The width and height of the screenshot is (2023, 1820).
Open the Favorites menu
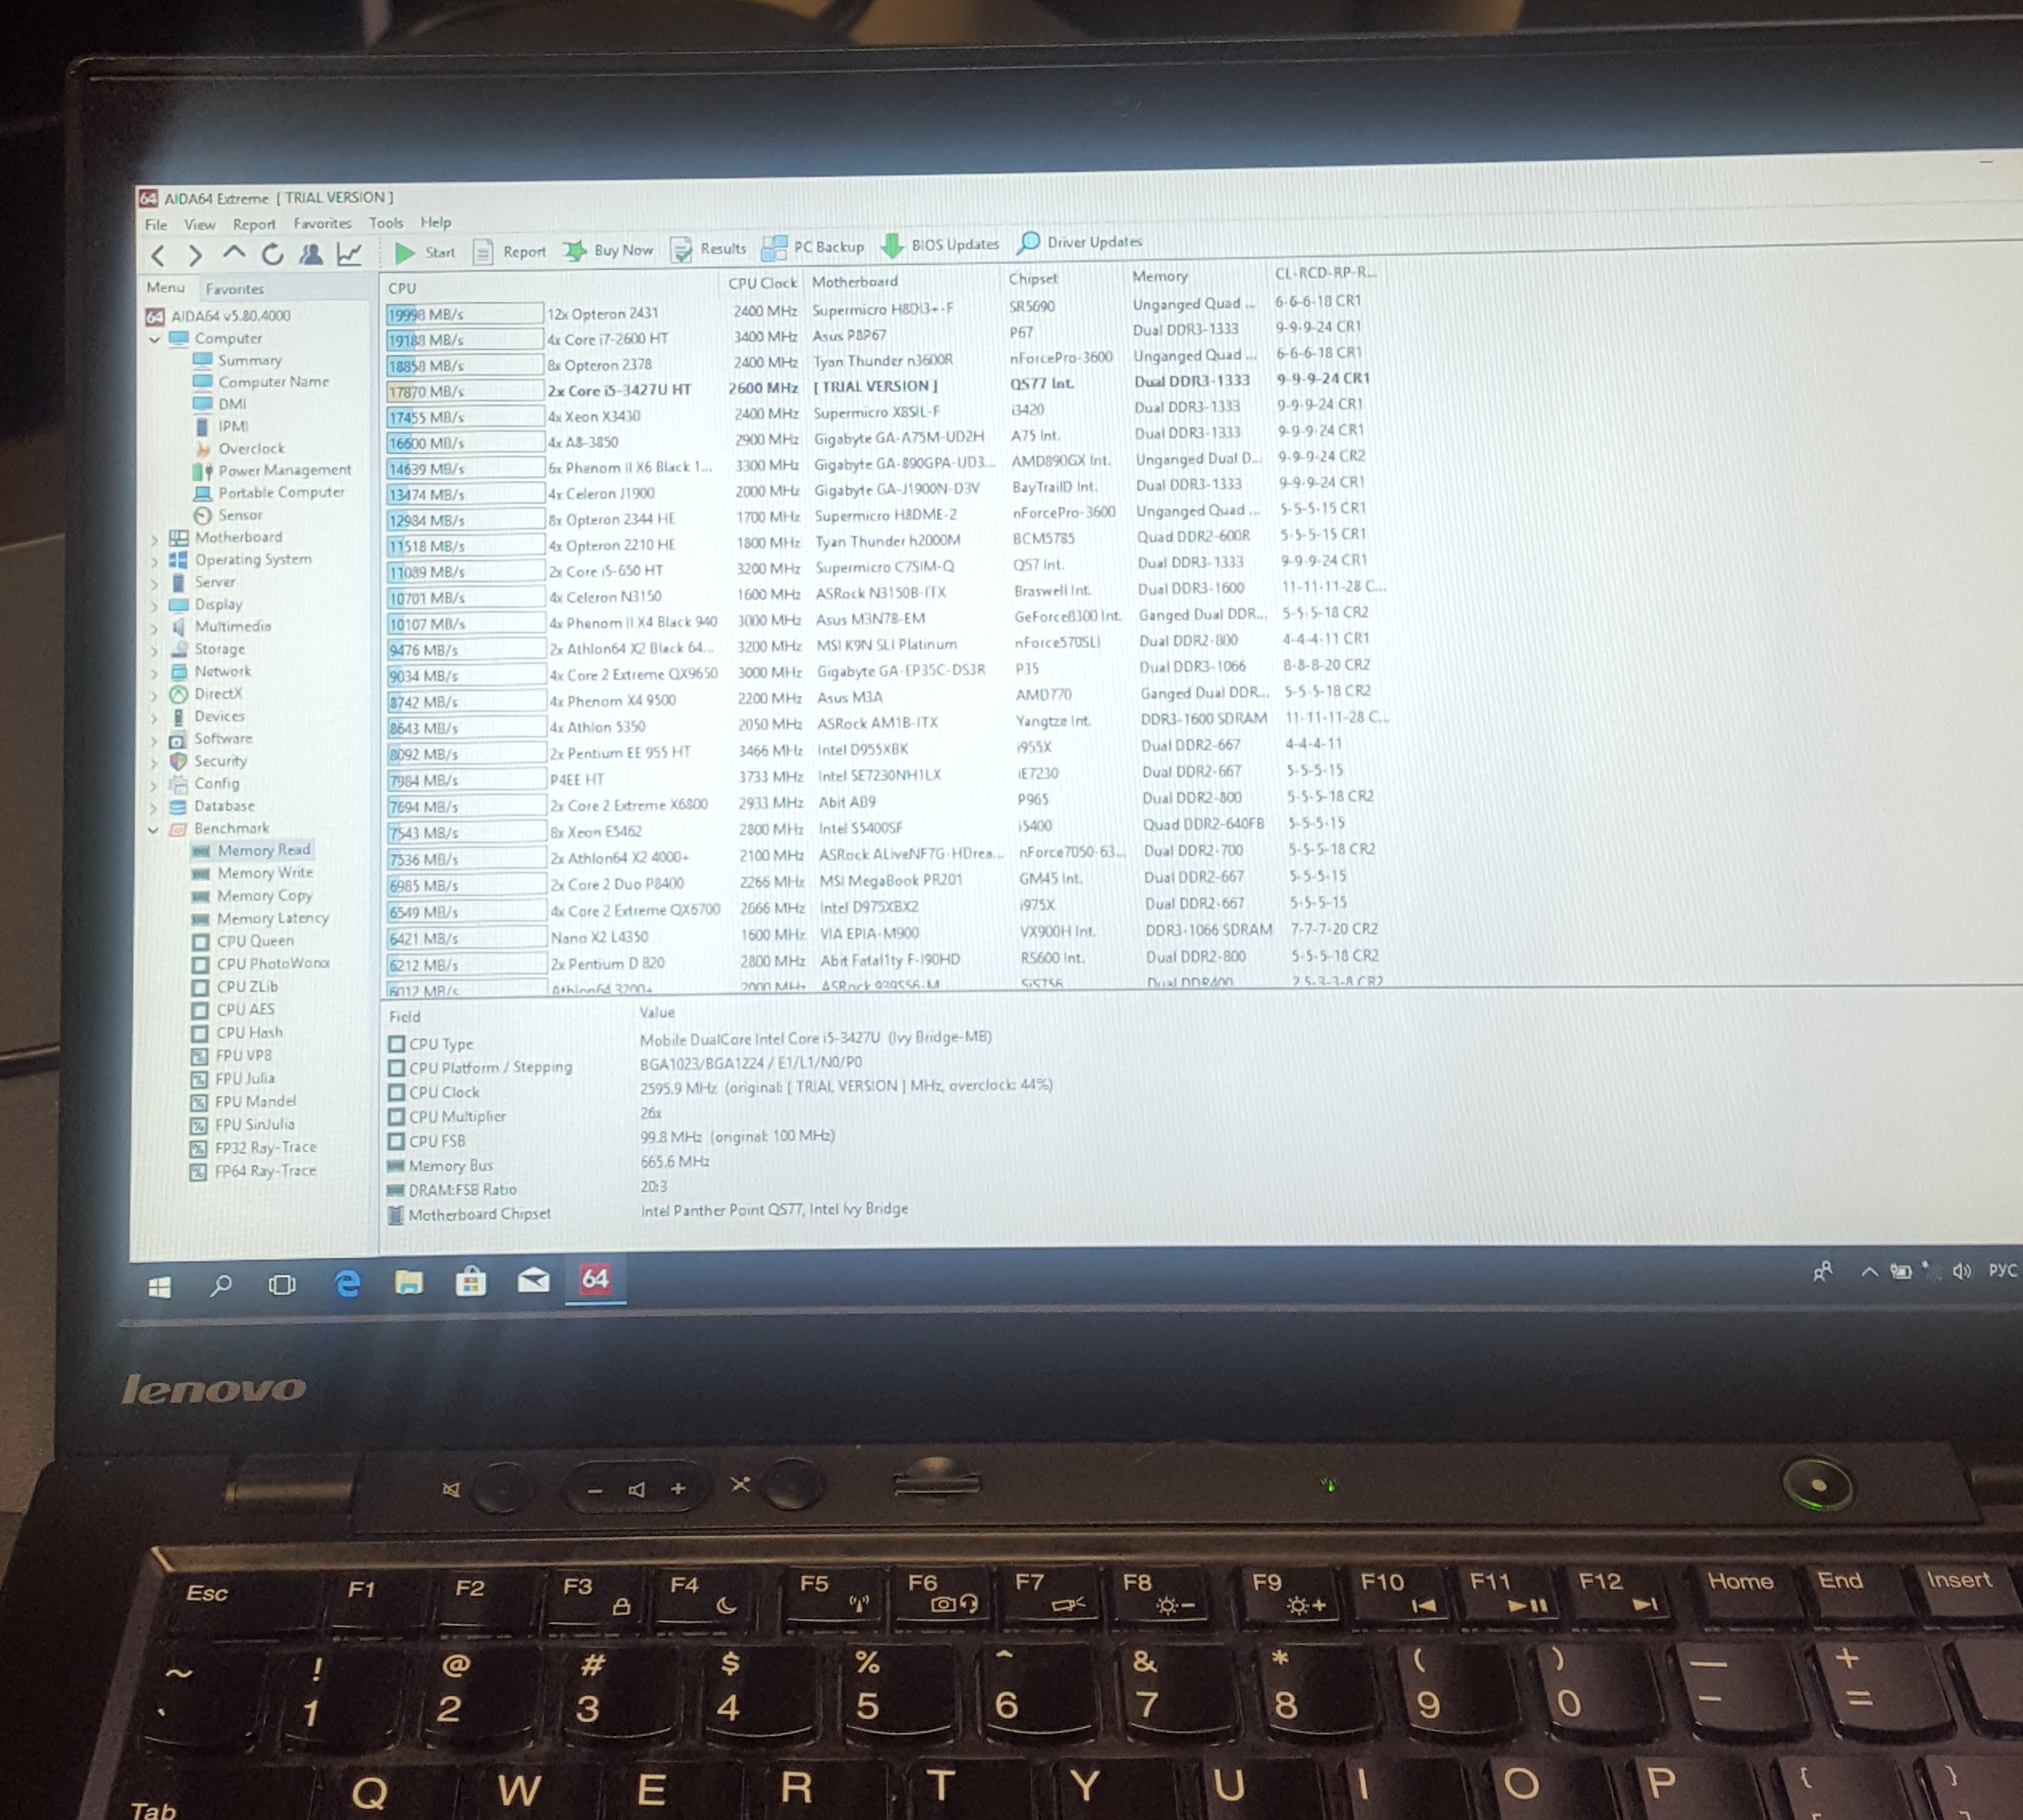[322, 224]
